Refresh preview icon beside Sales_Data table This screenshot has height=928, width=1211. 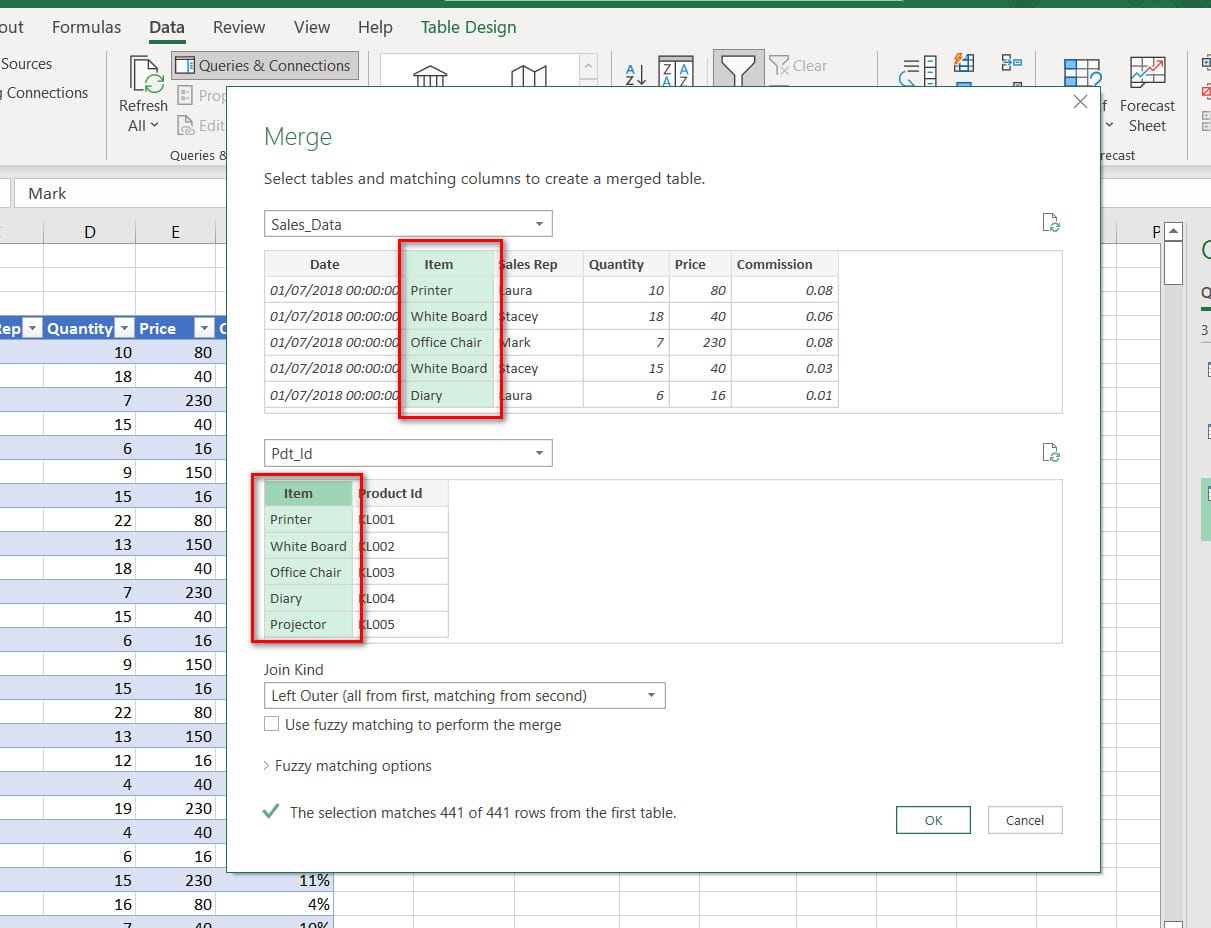1051,223
